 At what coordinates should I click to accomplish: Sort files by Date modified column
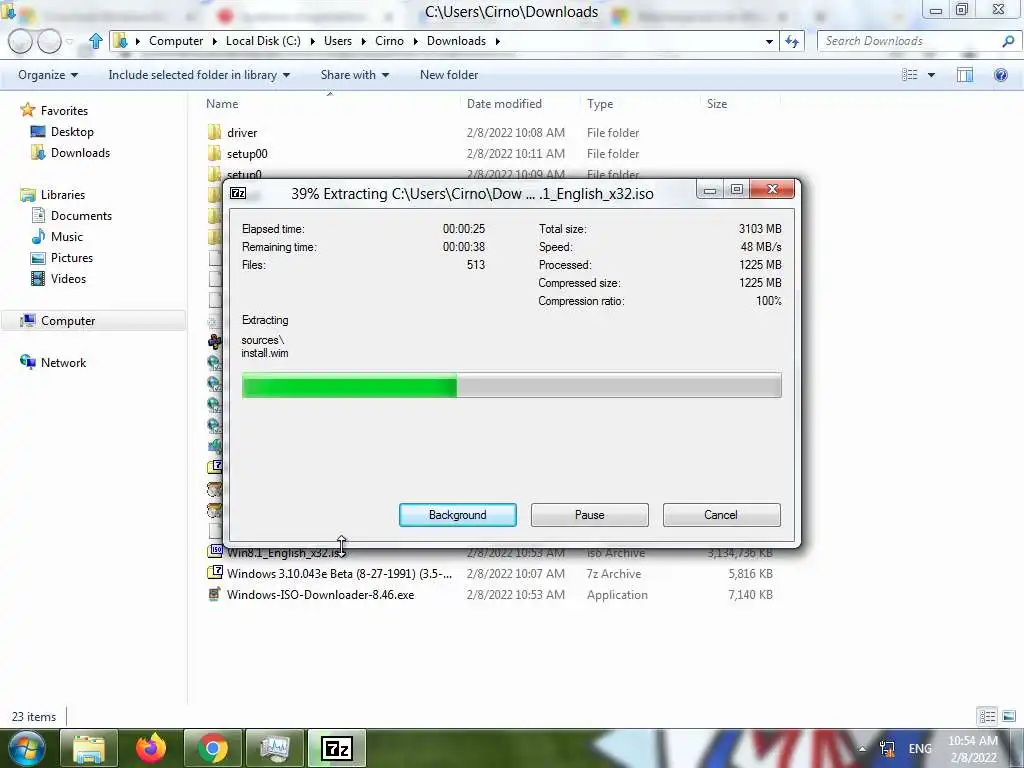point(504,104)
